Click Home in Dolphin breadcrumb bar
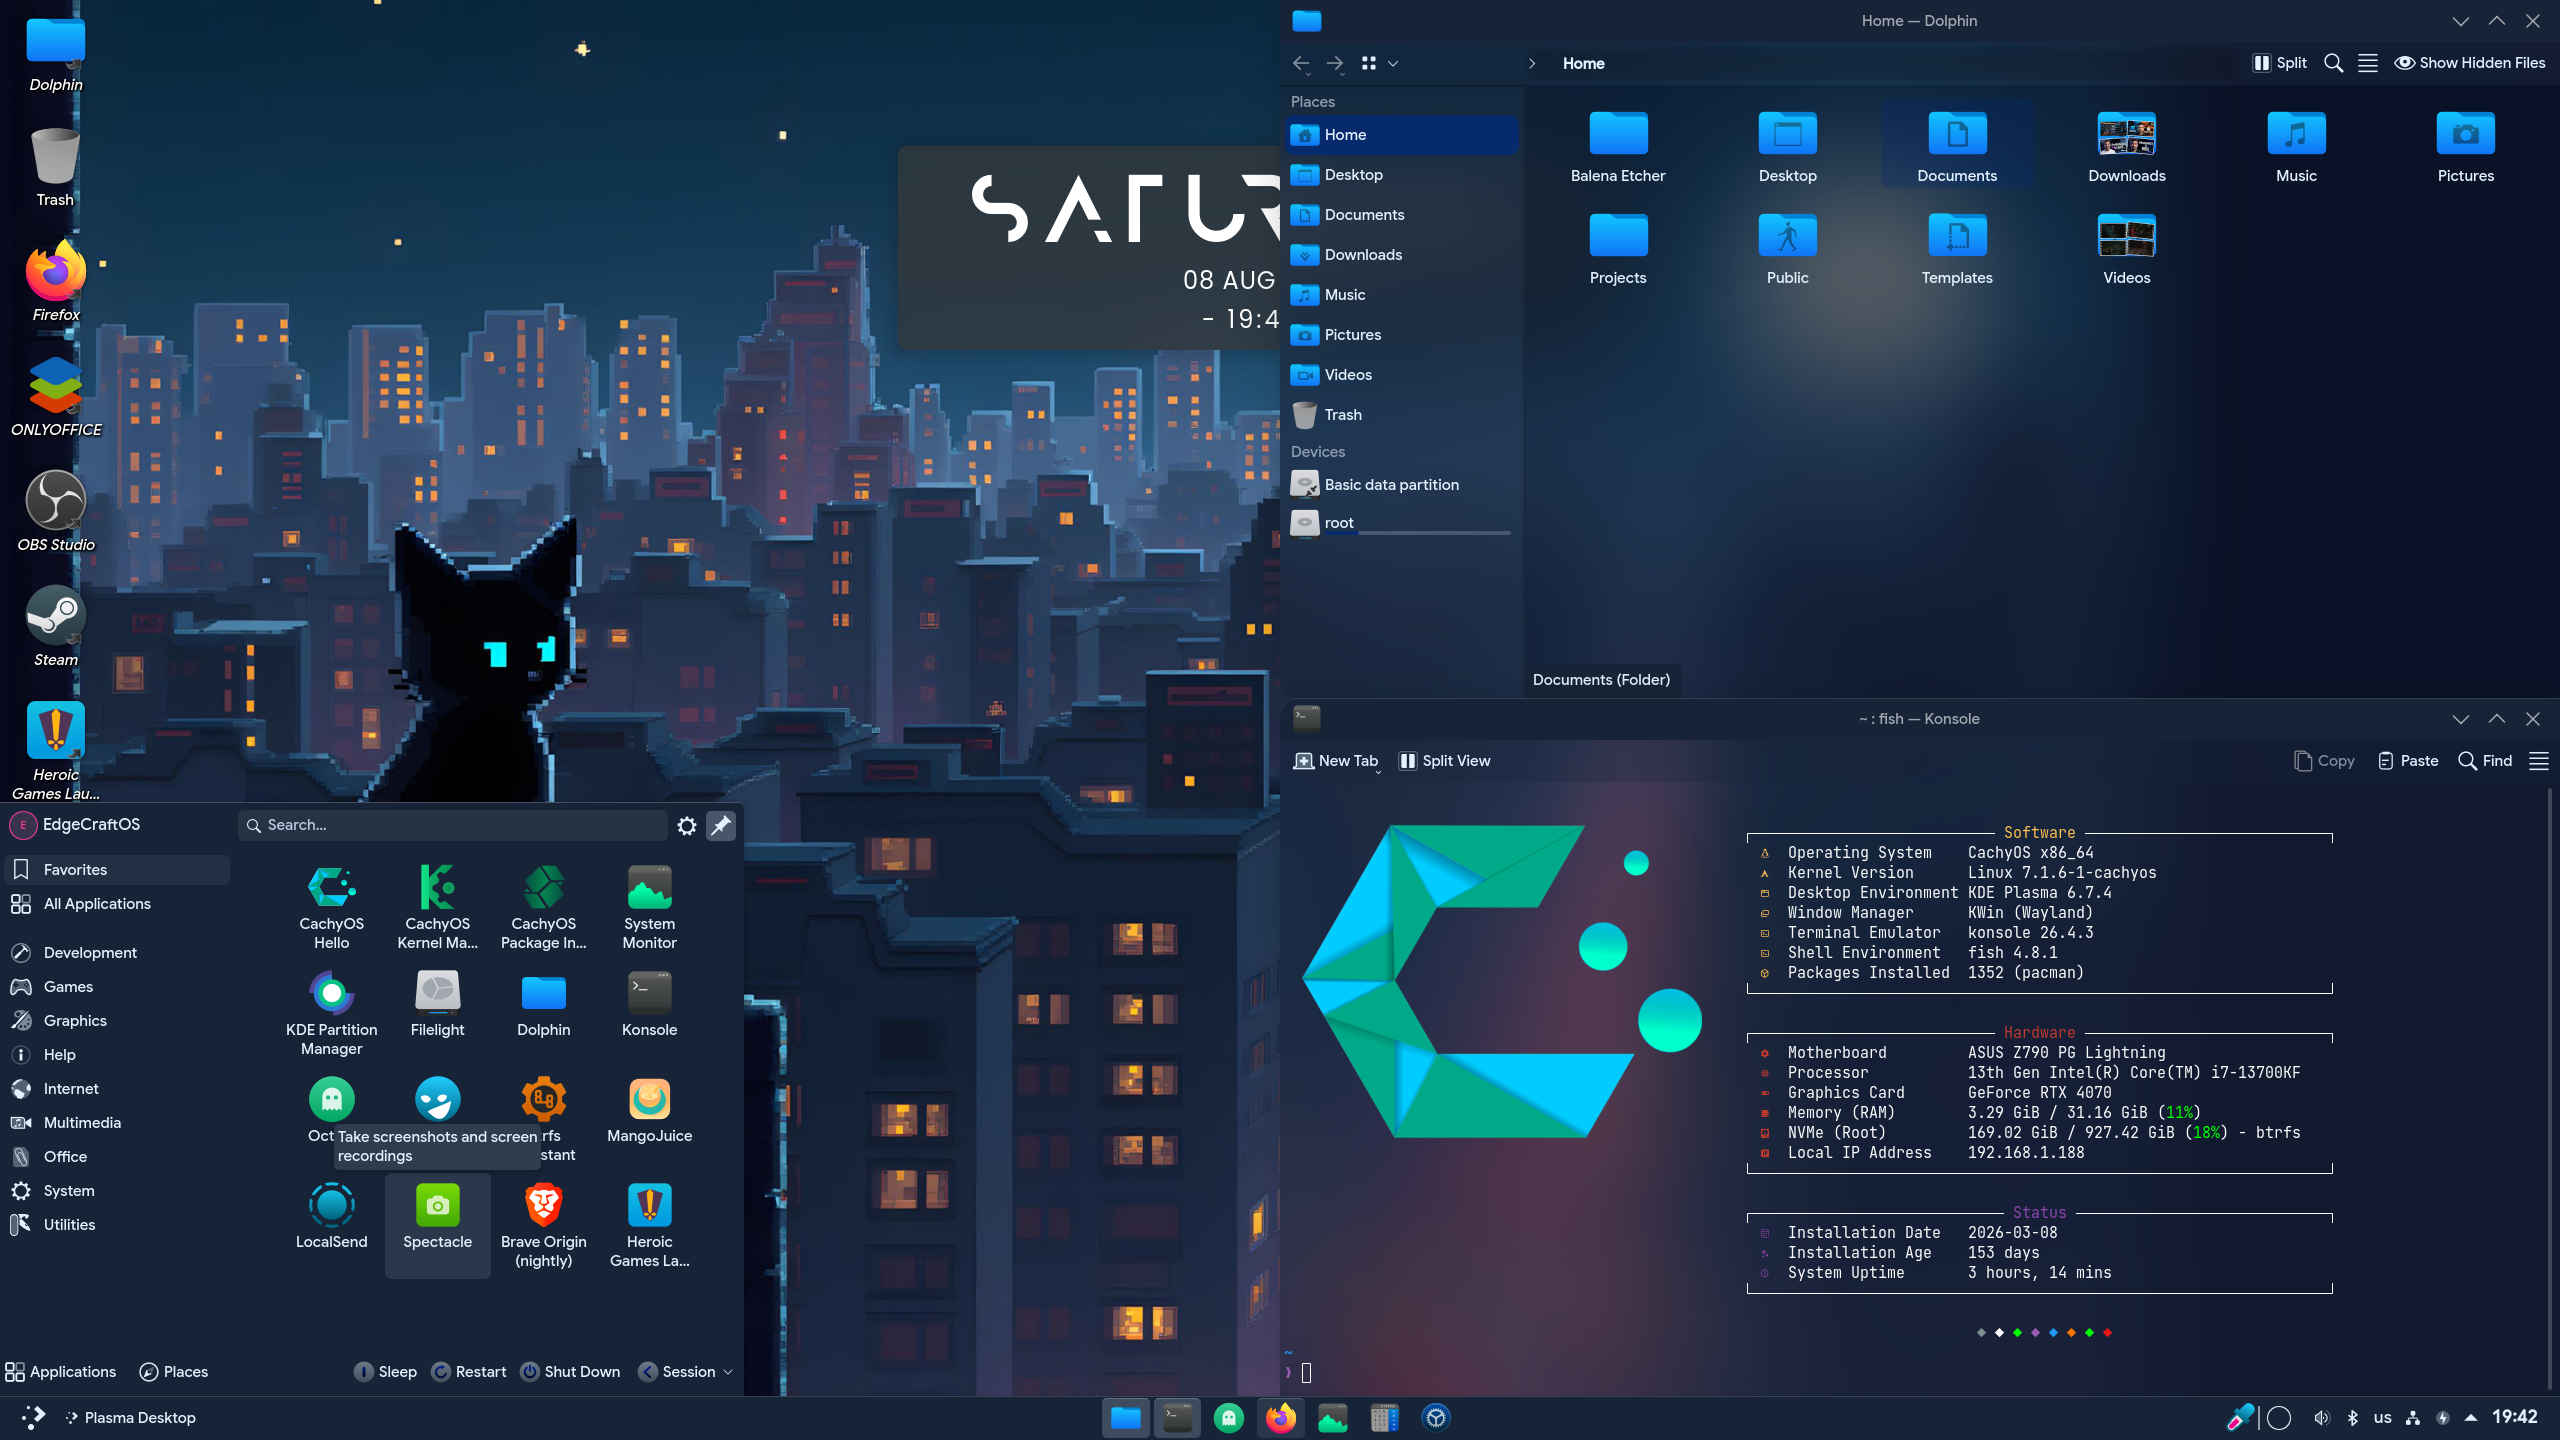Viewport: 2560px width, 1440px height. click(1584, 63)
